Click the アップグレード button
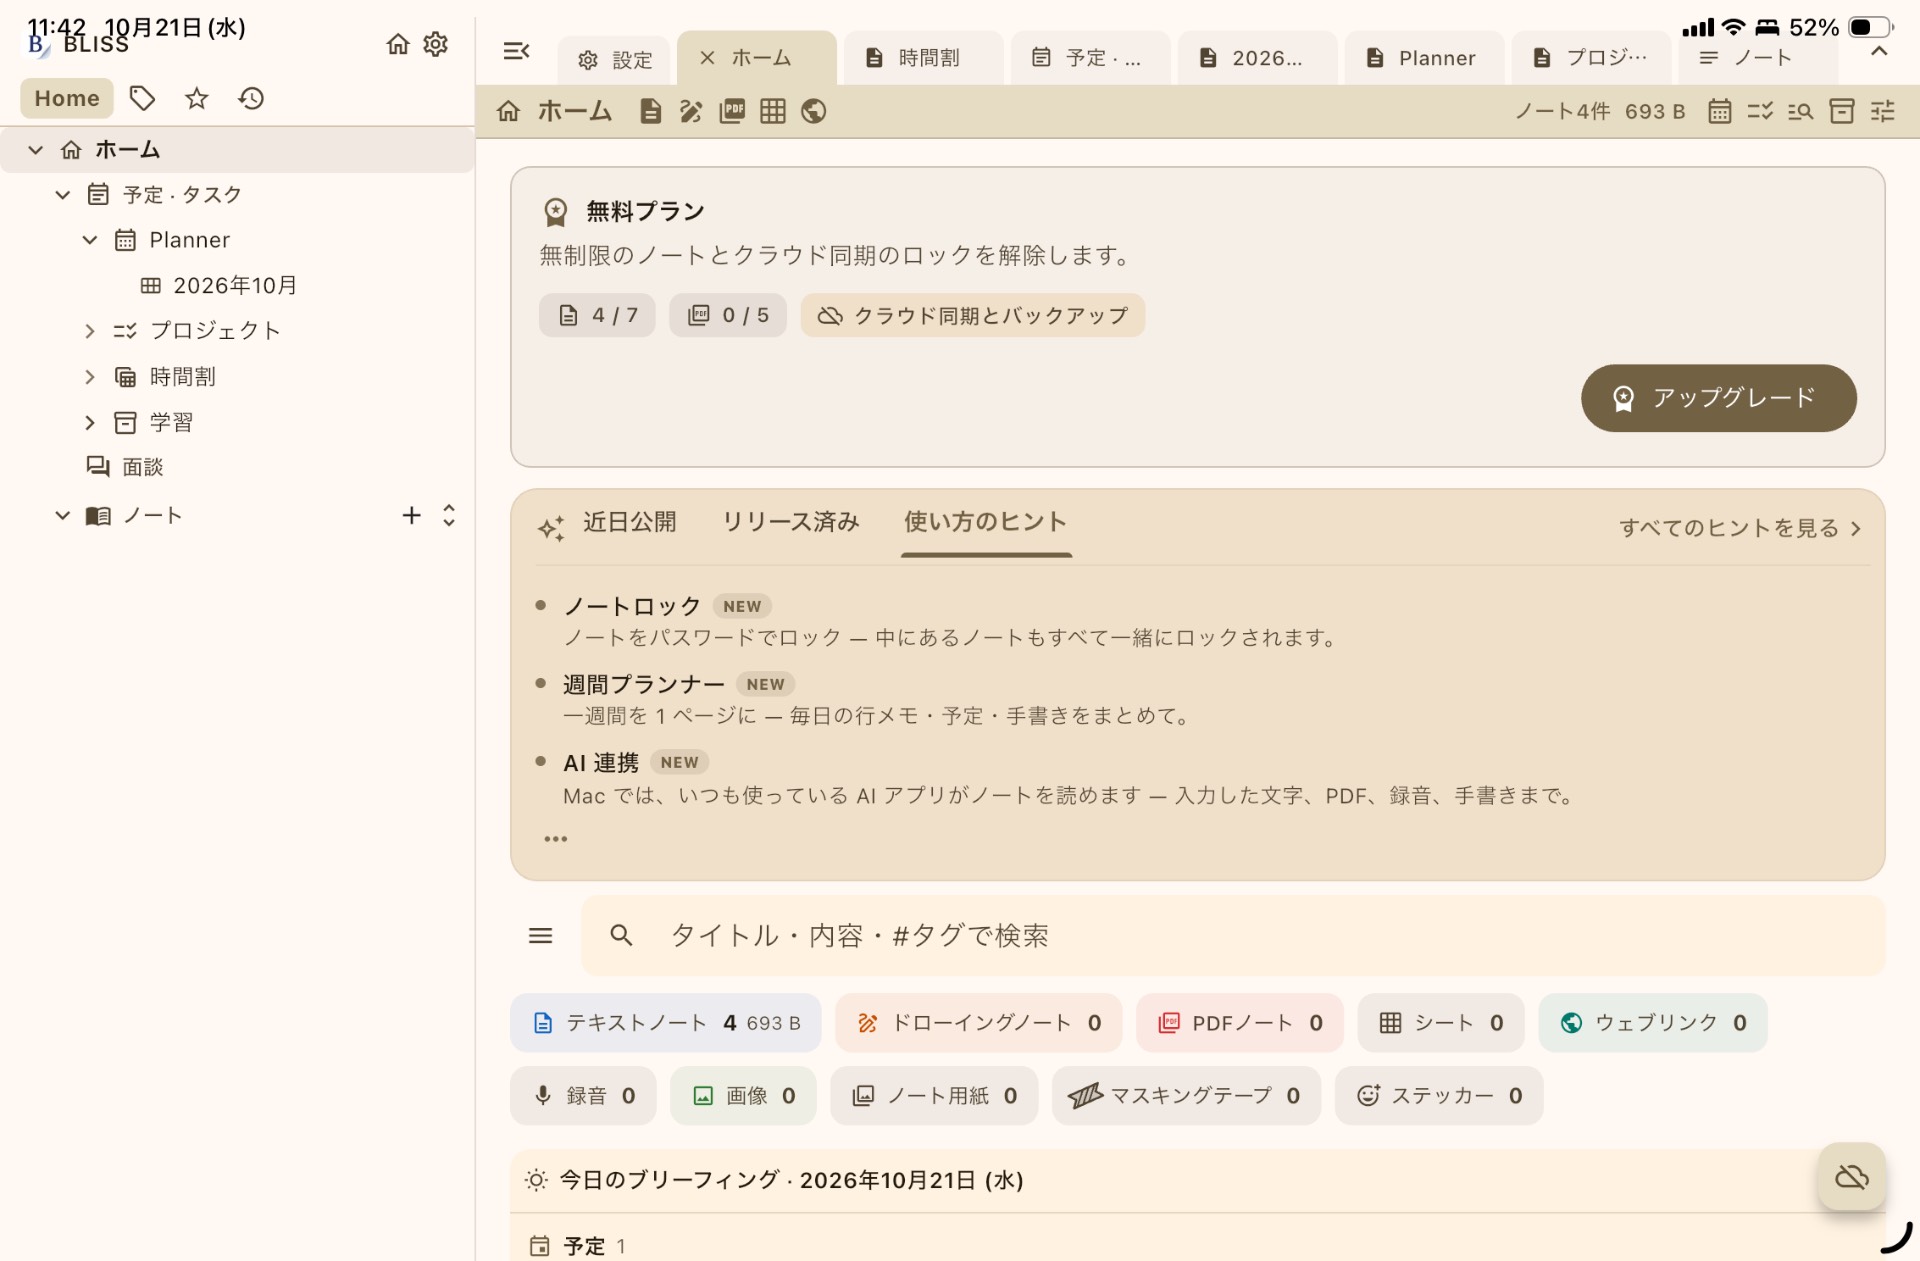 coord(1718,398)
